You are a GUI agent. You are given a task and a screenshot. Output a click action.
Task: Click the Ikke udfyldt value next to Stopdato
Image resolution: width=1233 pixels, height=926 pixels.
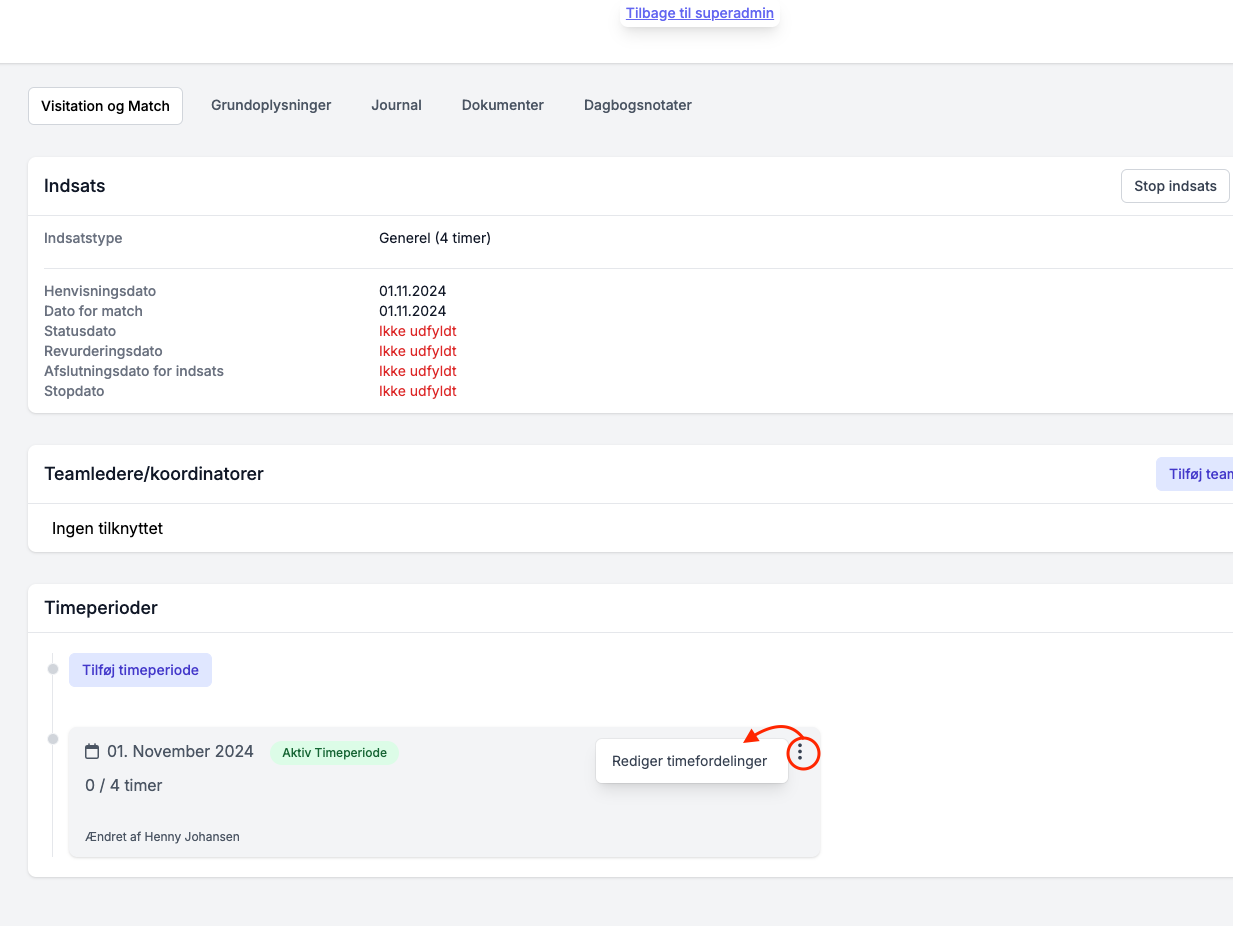point(418,391)
